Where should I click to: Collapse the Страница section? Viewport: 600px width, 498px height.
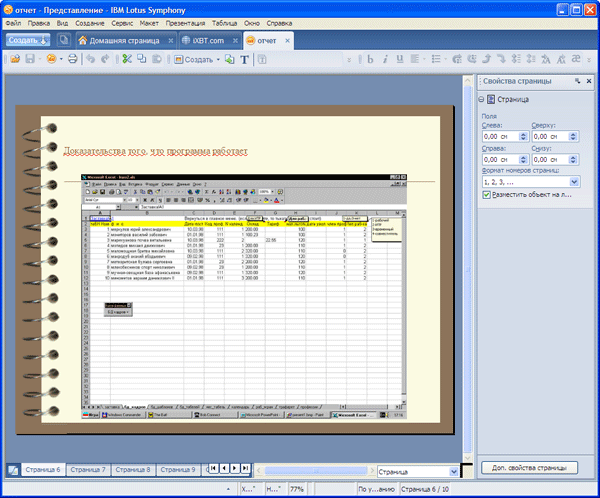[x=481, y=100]
